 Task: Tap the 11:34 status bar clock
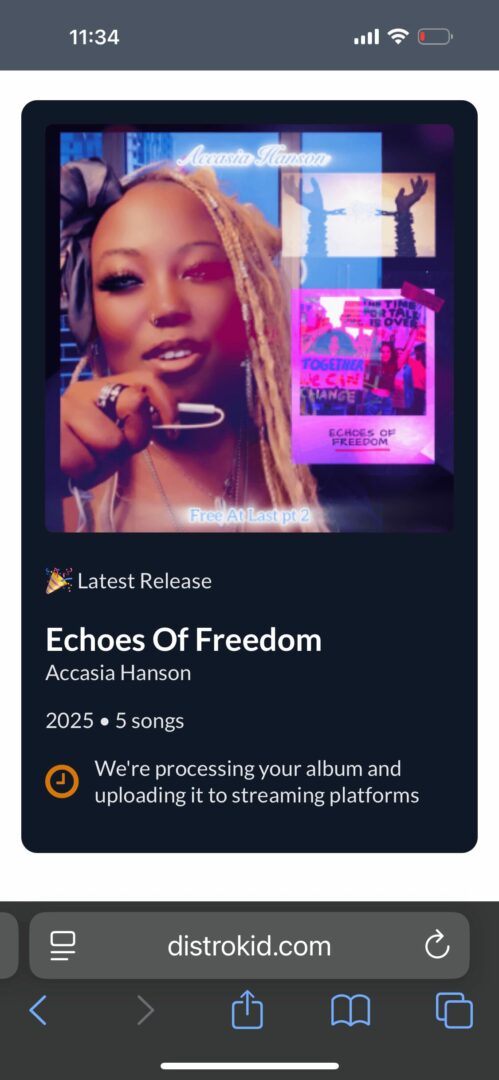click(x=94, y=37)
